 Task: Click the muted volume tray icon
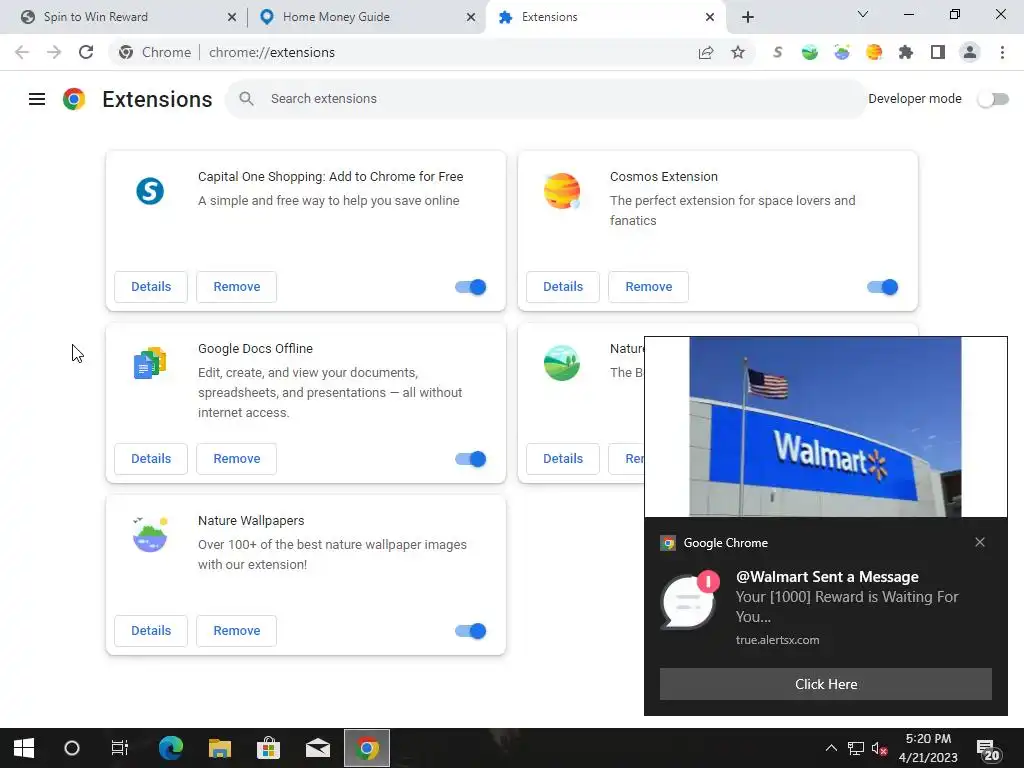coord(880,748)
